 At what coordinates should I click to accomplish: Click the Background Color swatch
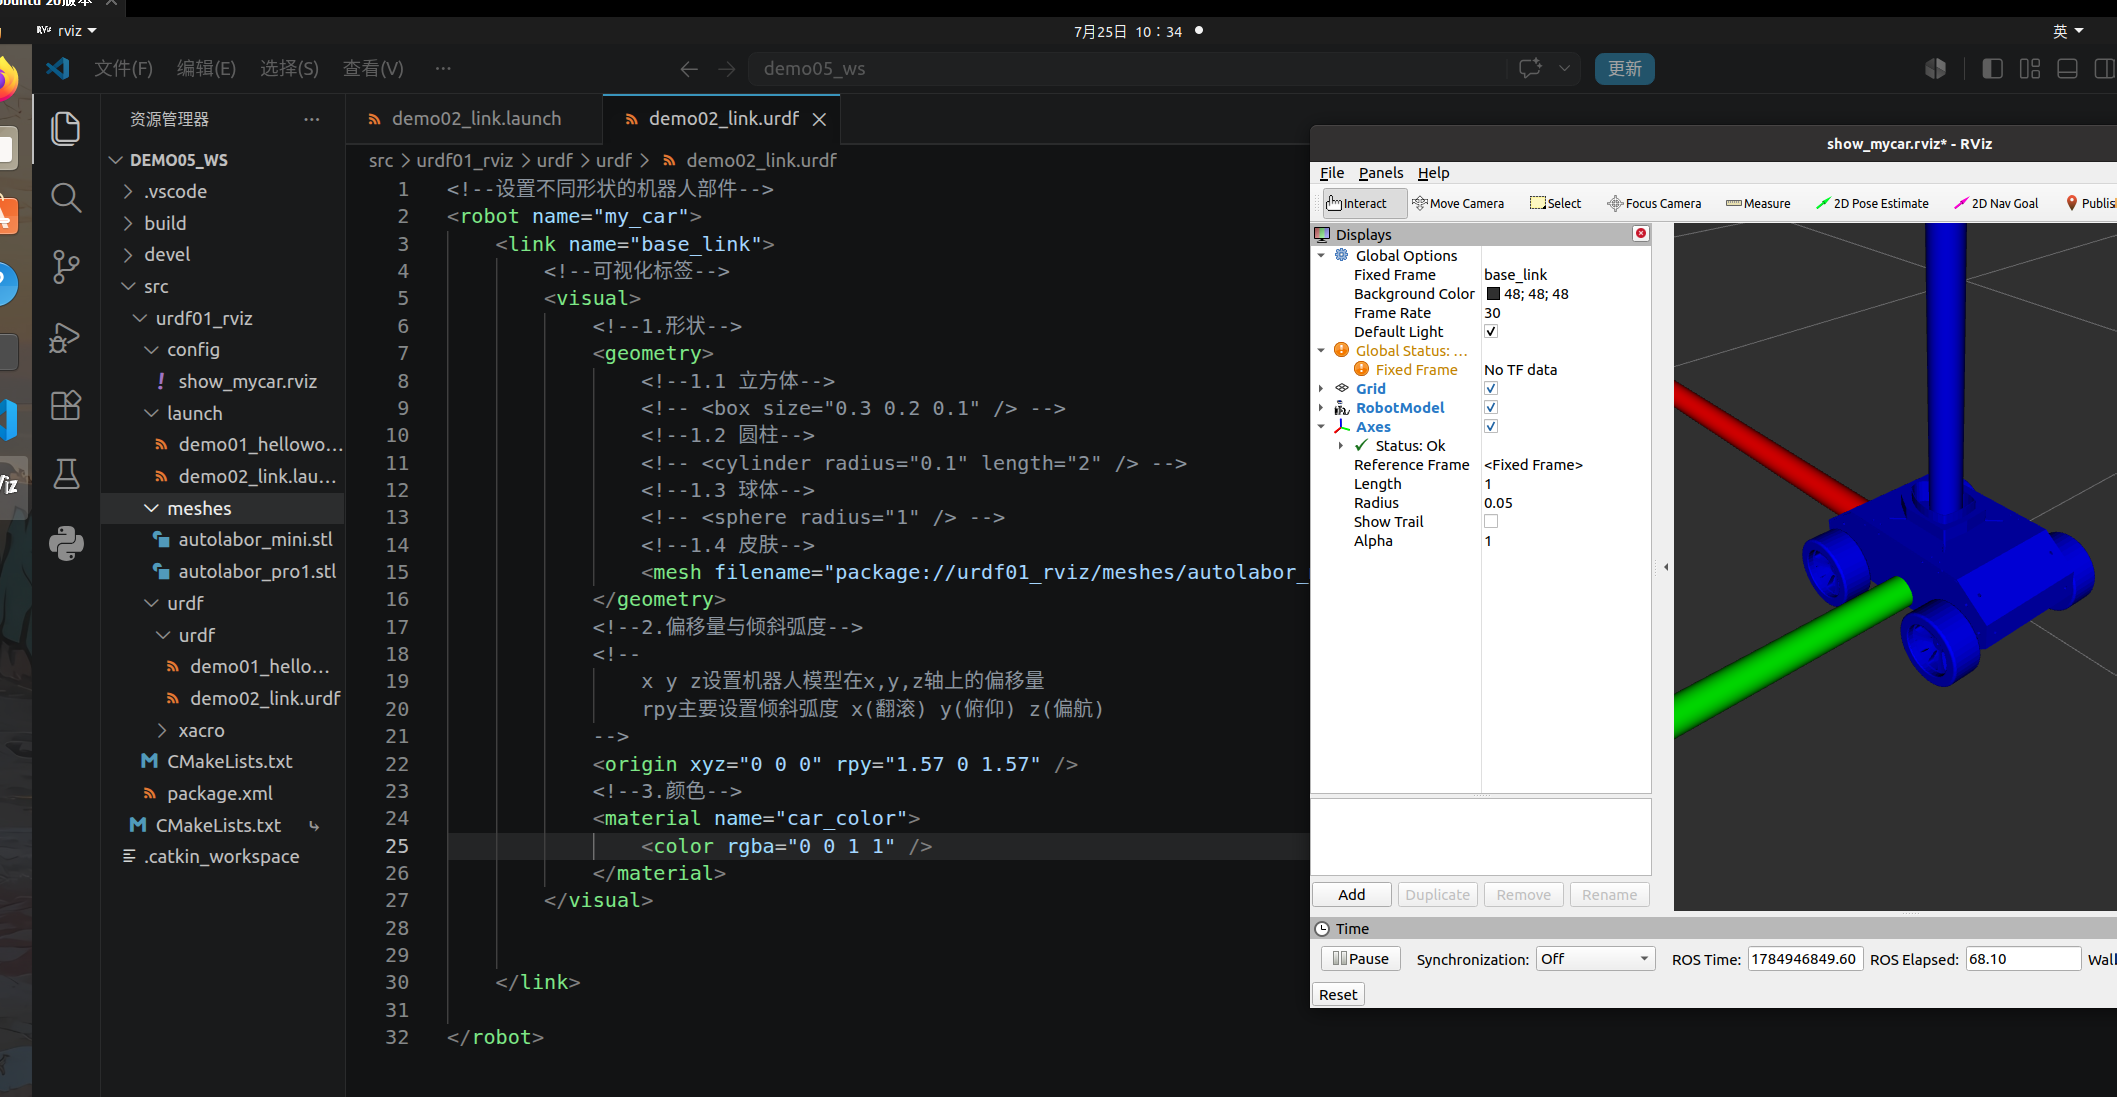tap(1493, 294)
